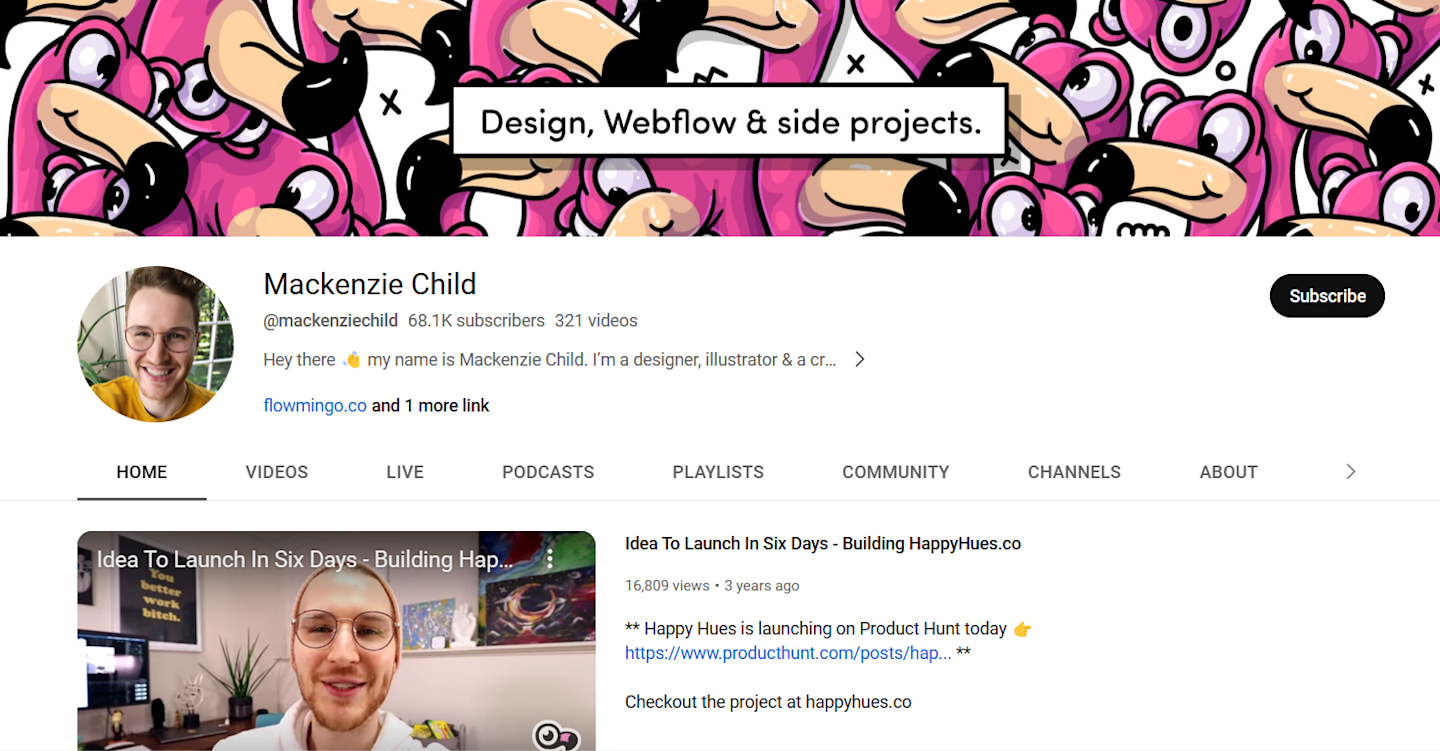Open the flowmingo.co link

[315, 406]
